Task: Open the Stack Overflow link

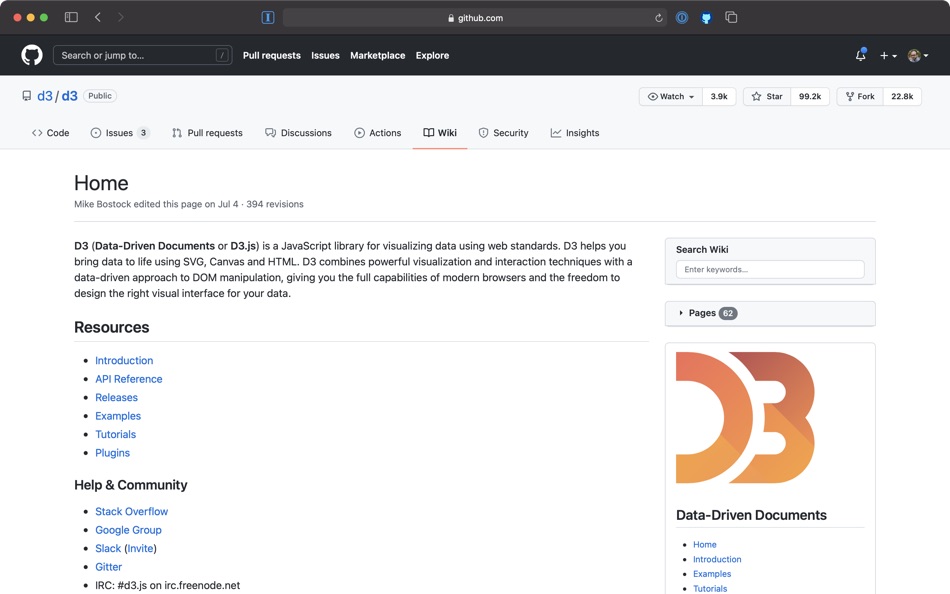Action: click(x=131, y=512)
